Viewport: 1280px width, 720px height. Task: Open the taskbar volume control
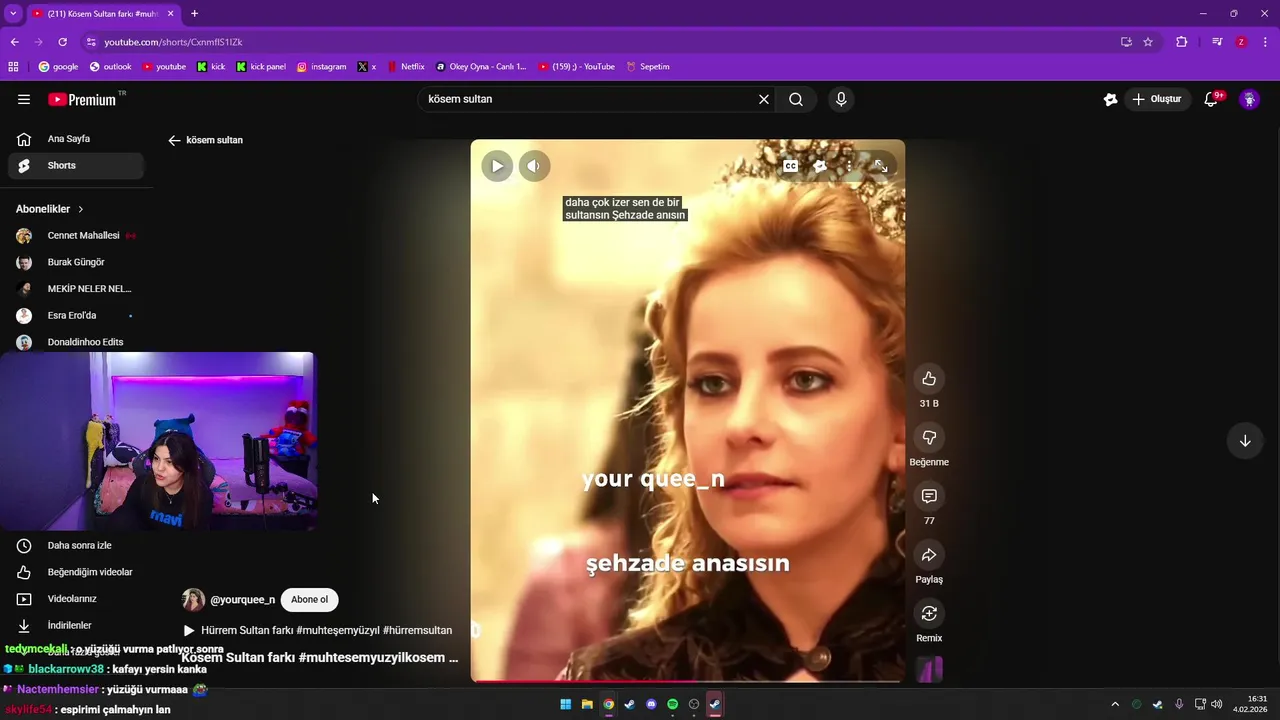pyautogui.click(x=1217, y=704)
